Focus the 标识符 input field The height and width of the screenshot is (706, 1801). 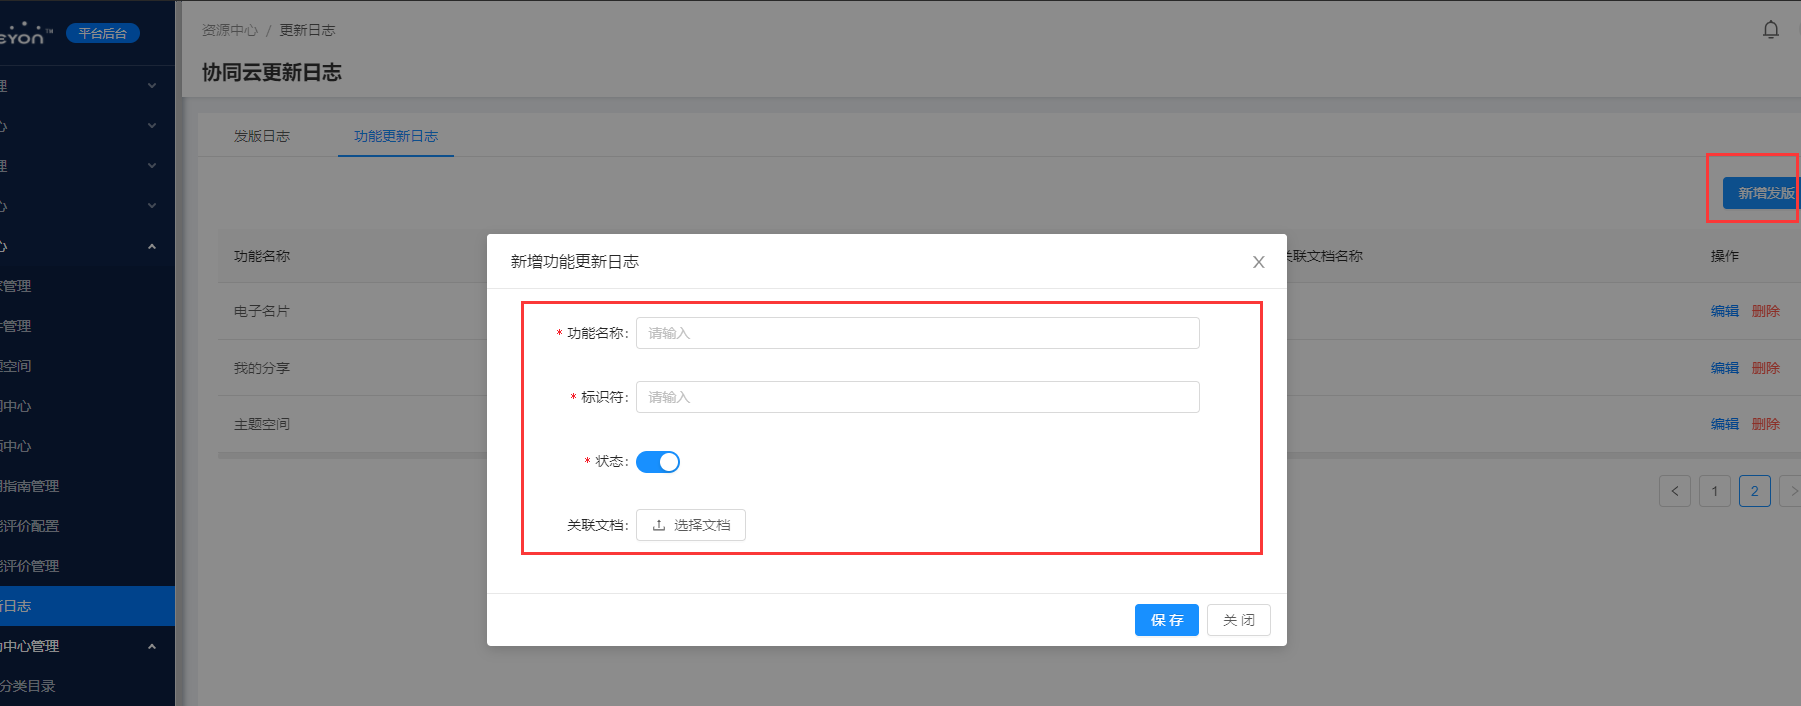(917, 397)
